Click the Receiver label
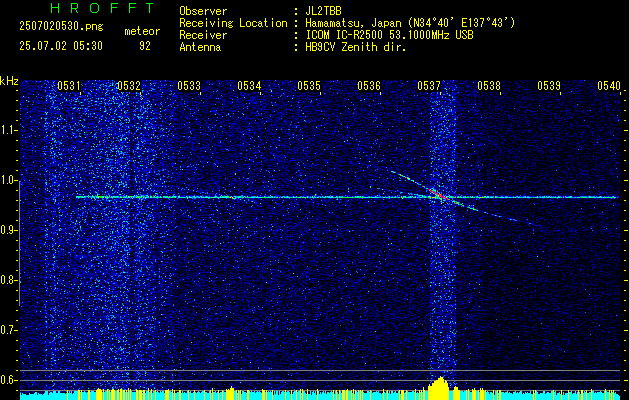629x400 pixels. pyautogui.click(x=203, y=35)
